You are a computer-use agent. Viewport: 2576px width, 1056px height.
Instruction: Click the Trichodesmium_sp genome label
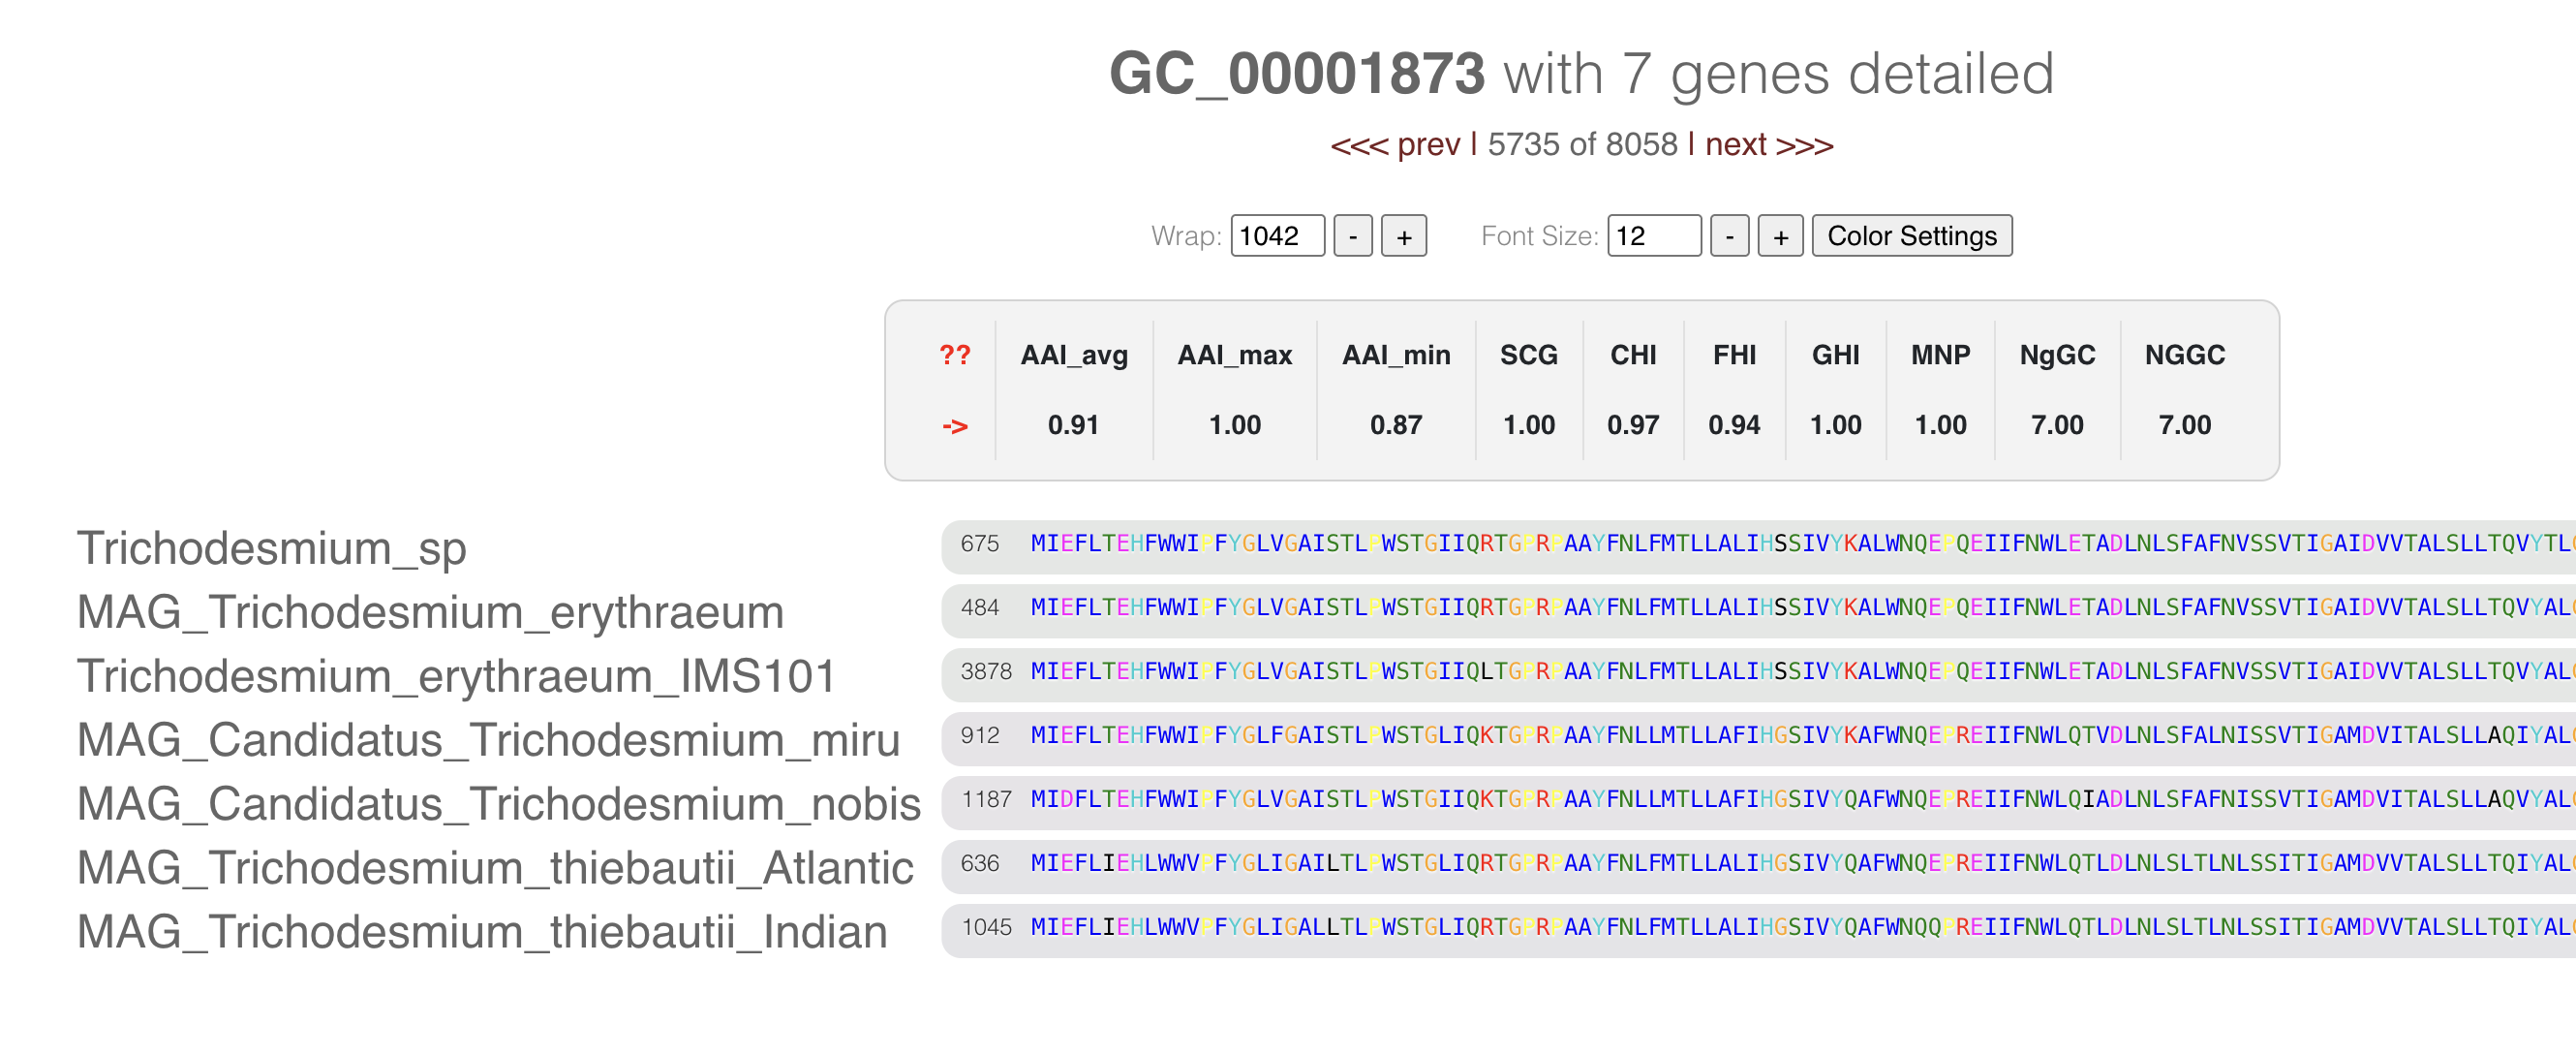(x=271, y=548)
